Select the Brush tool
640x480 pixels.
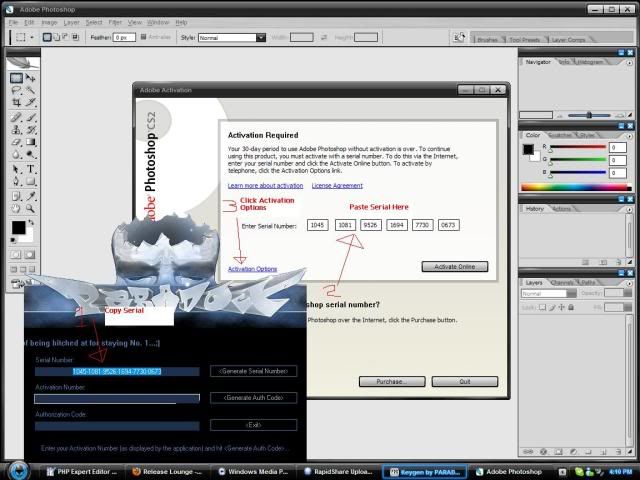coord(31,118)
